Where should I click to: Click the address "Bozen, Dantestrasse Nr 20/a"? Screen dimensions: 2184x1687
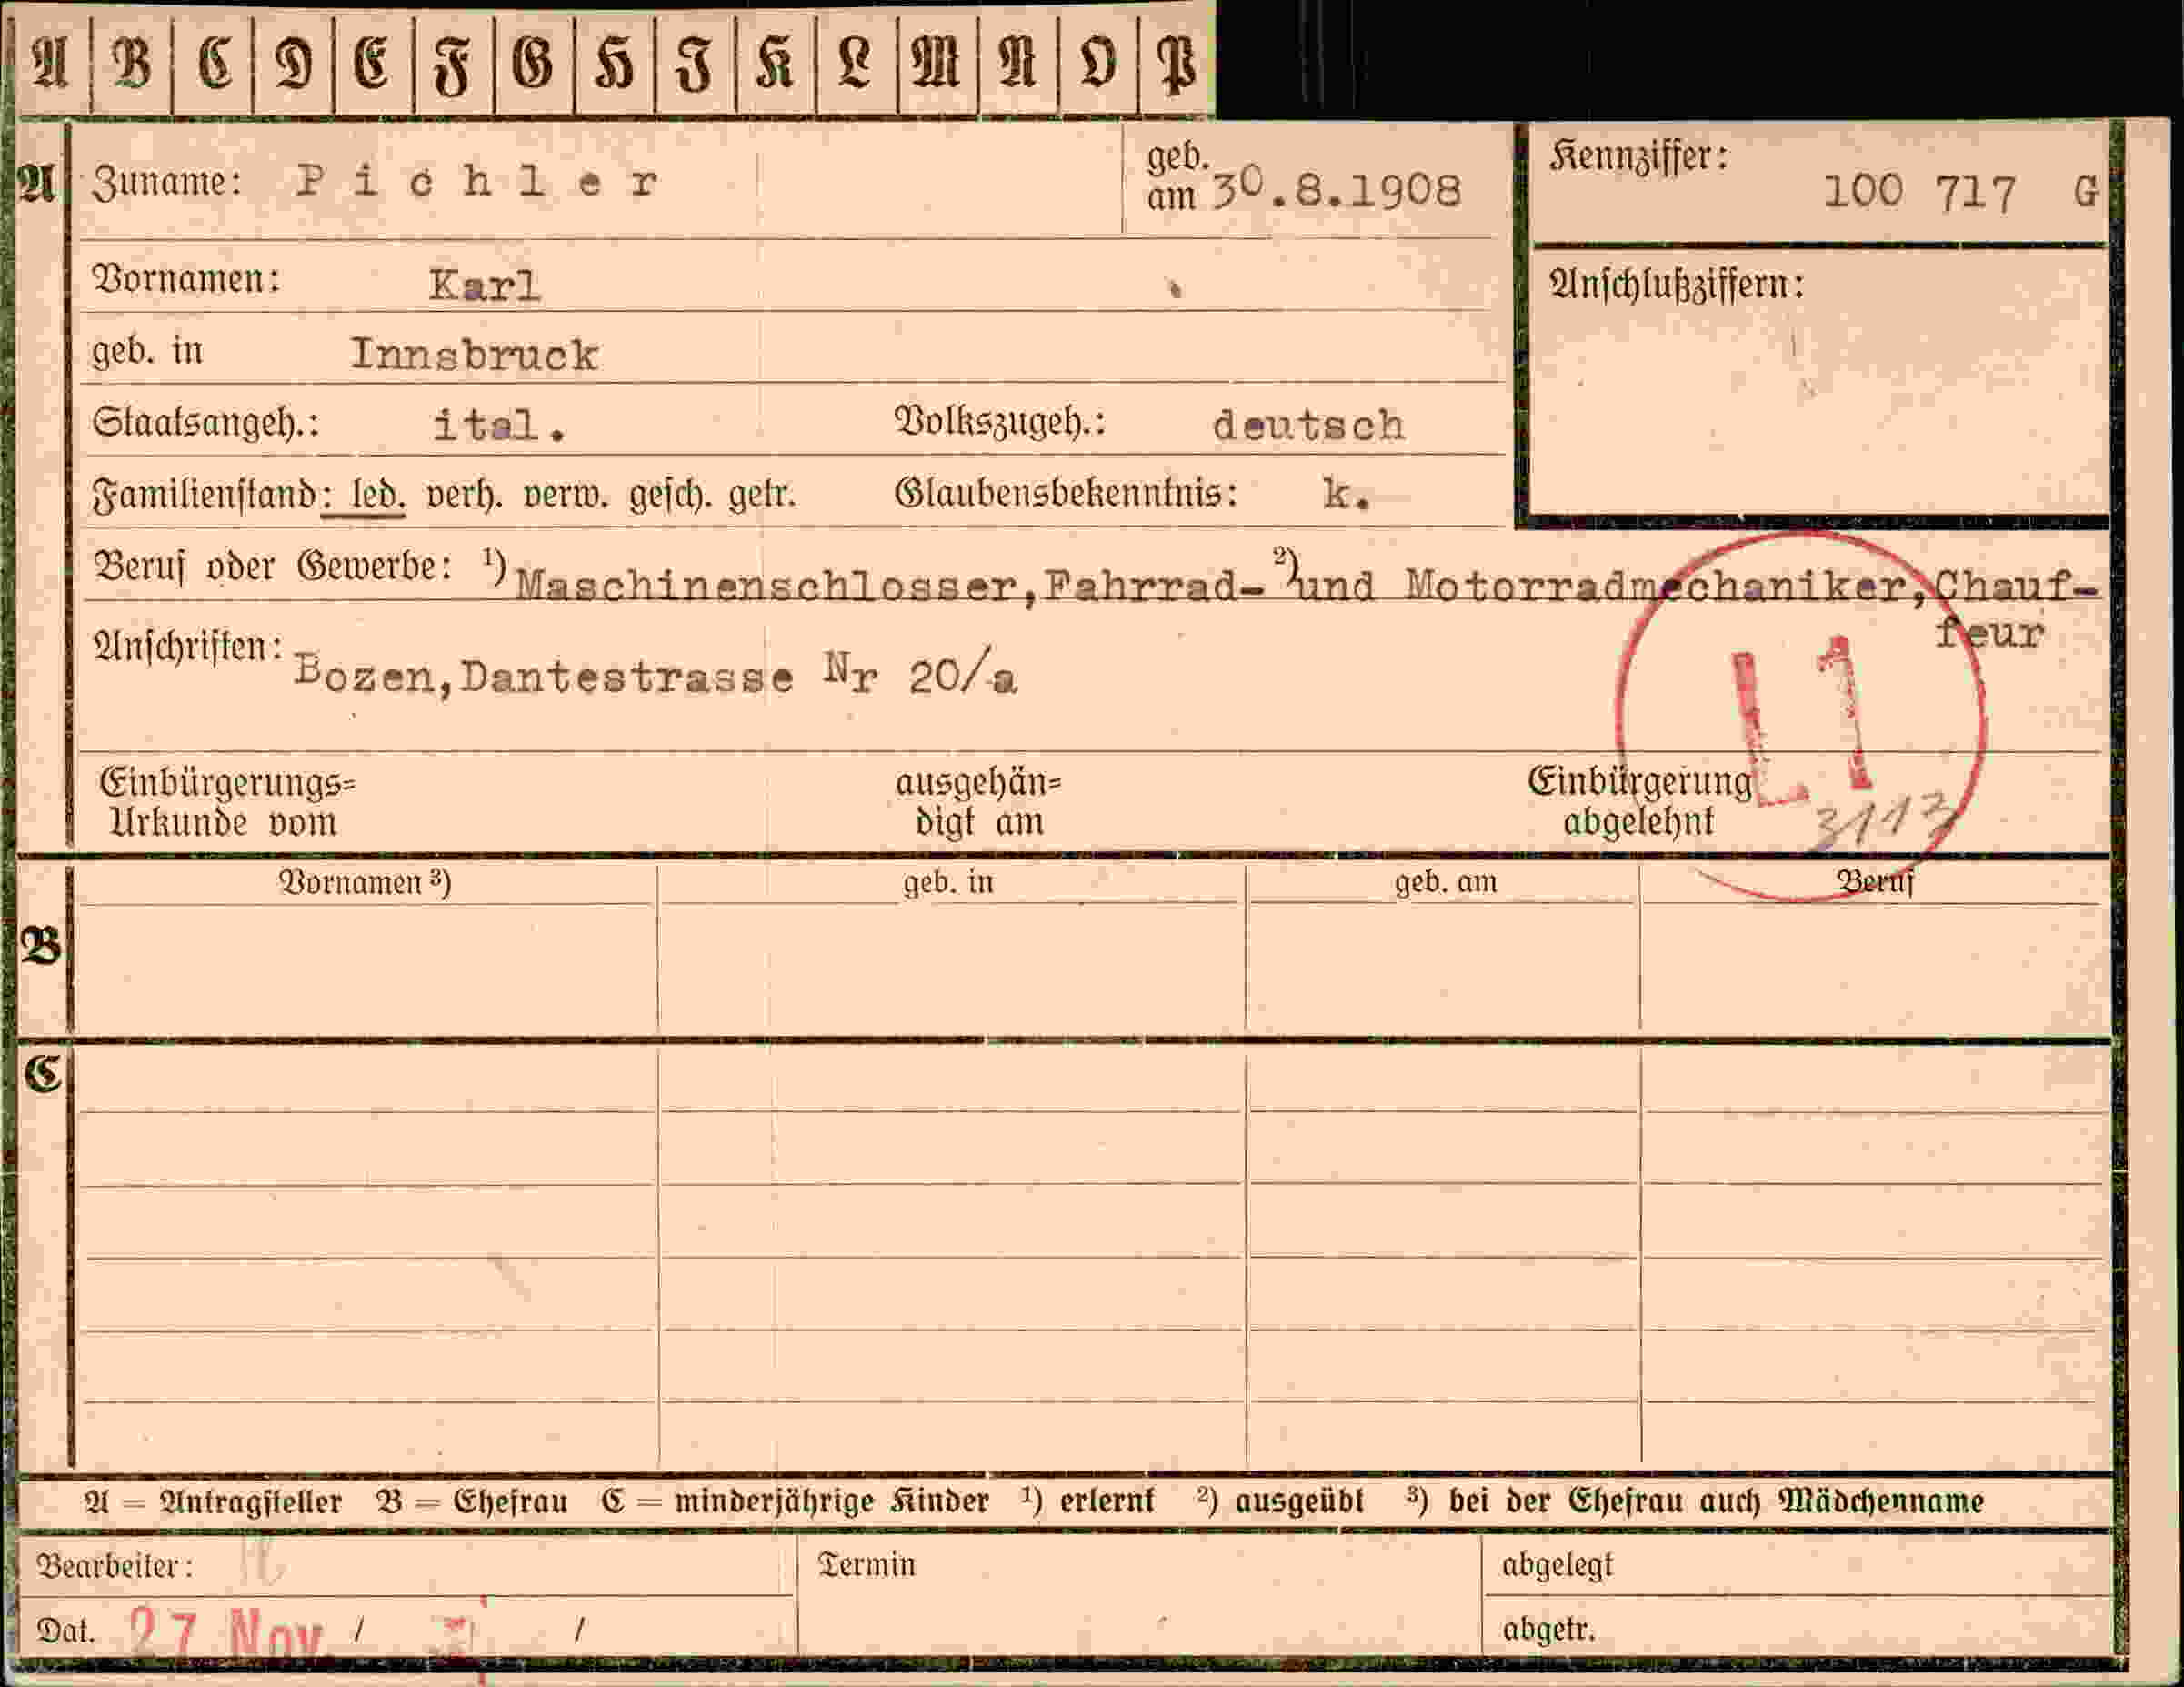[x=656, y=675]
